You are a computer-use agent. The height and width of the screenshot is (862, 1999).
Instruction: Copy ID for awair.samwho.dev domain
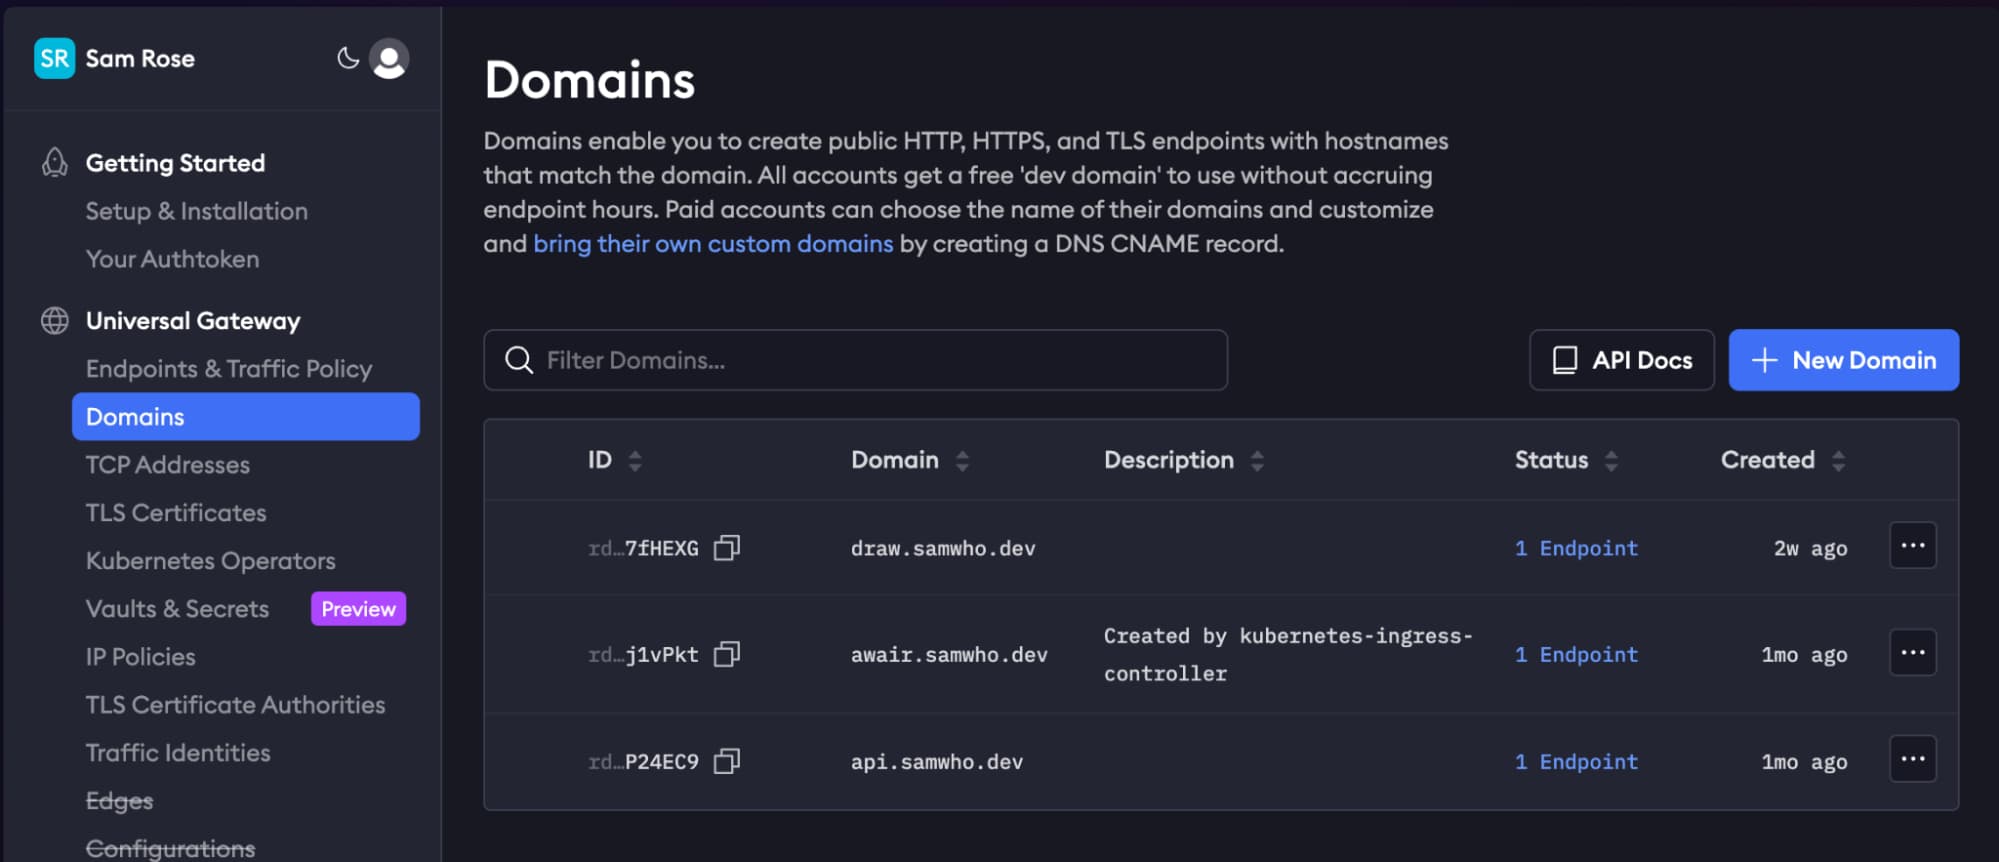tap(727, 655)
